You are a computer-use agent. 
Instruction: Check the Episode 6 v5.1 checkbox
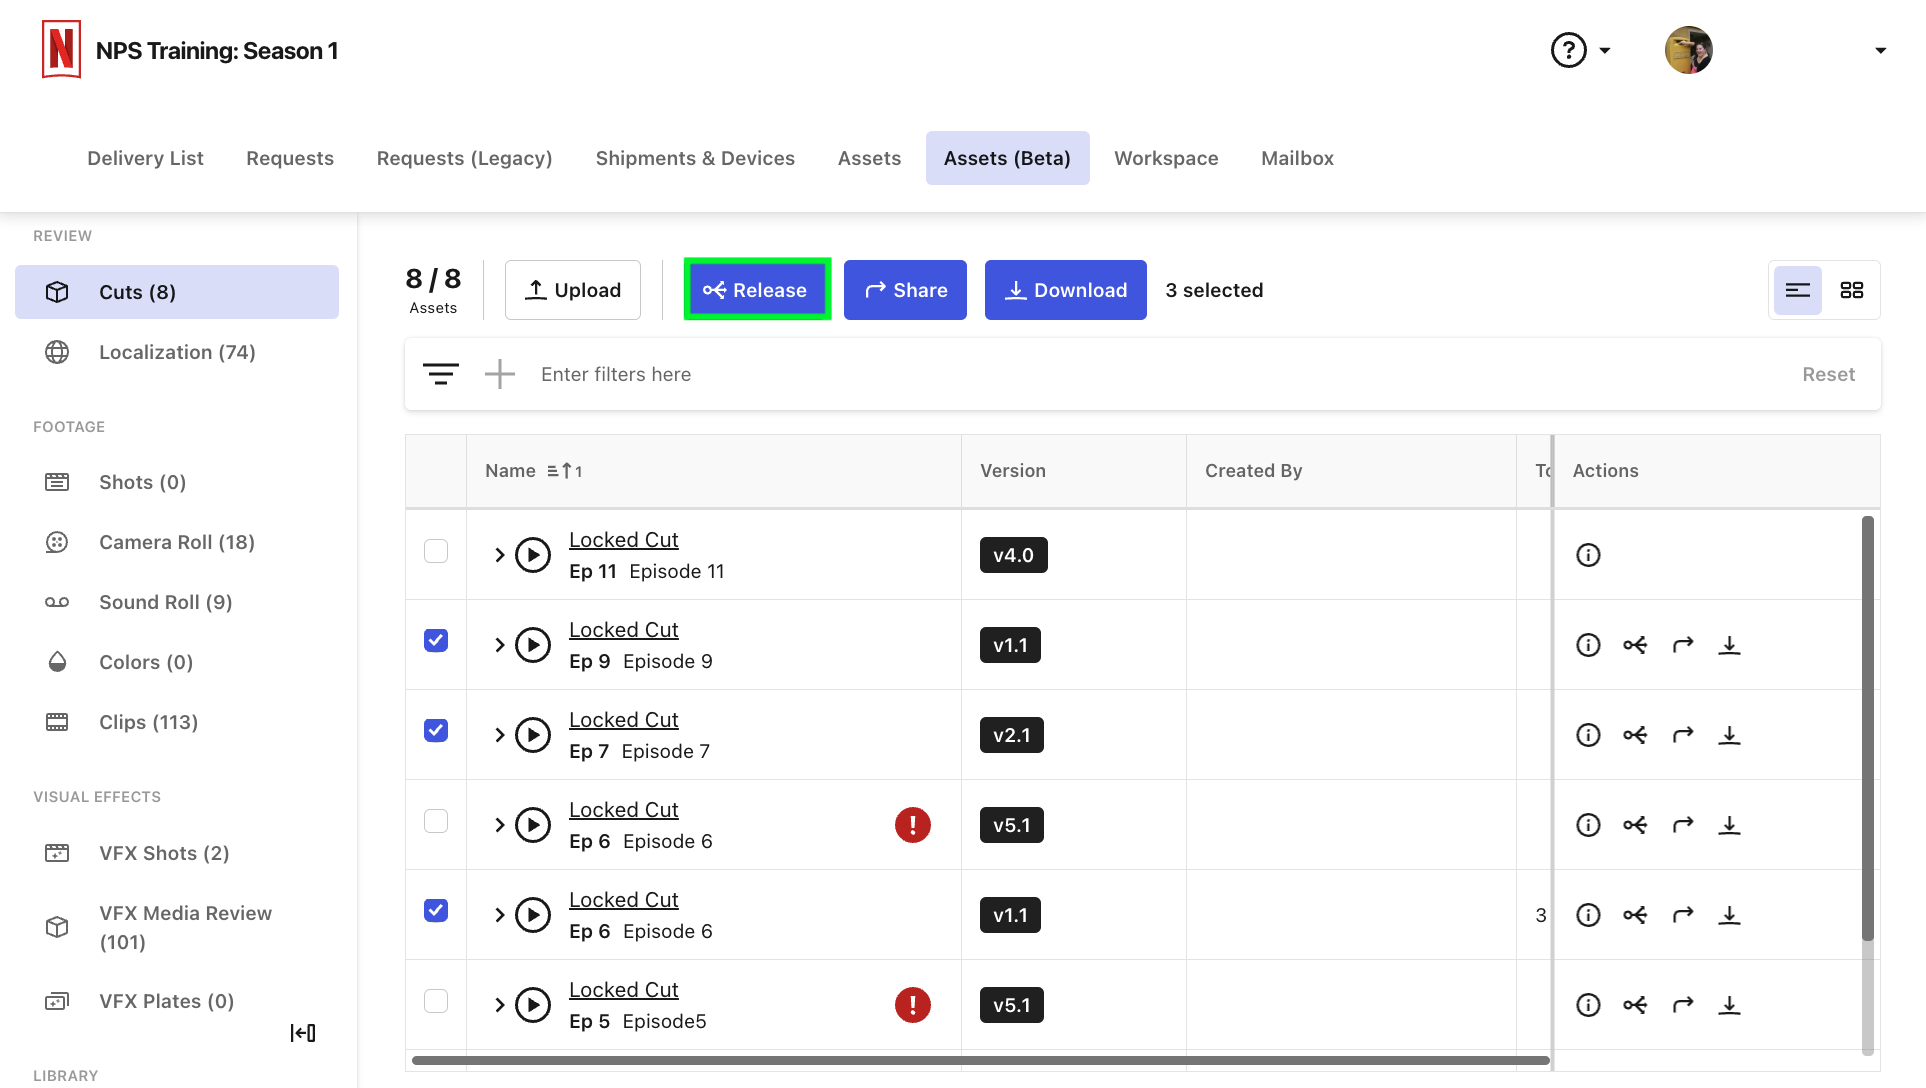tap(436, 821)
